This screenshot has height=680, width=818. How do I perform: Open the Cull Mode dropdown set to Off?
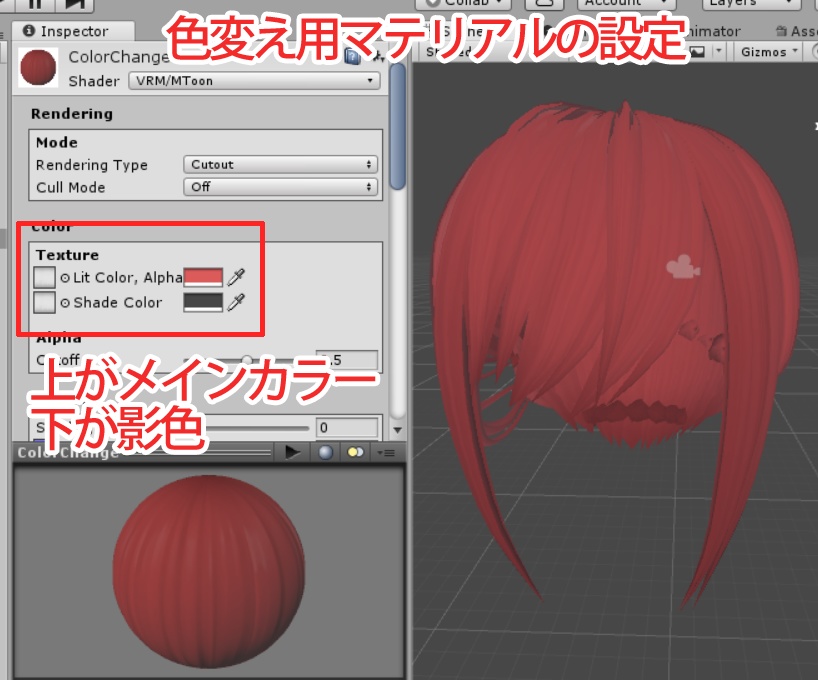280,186
